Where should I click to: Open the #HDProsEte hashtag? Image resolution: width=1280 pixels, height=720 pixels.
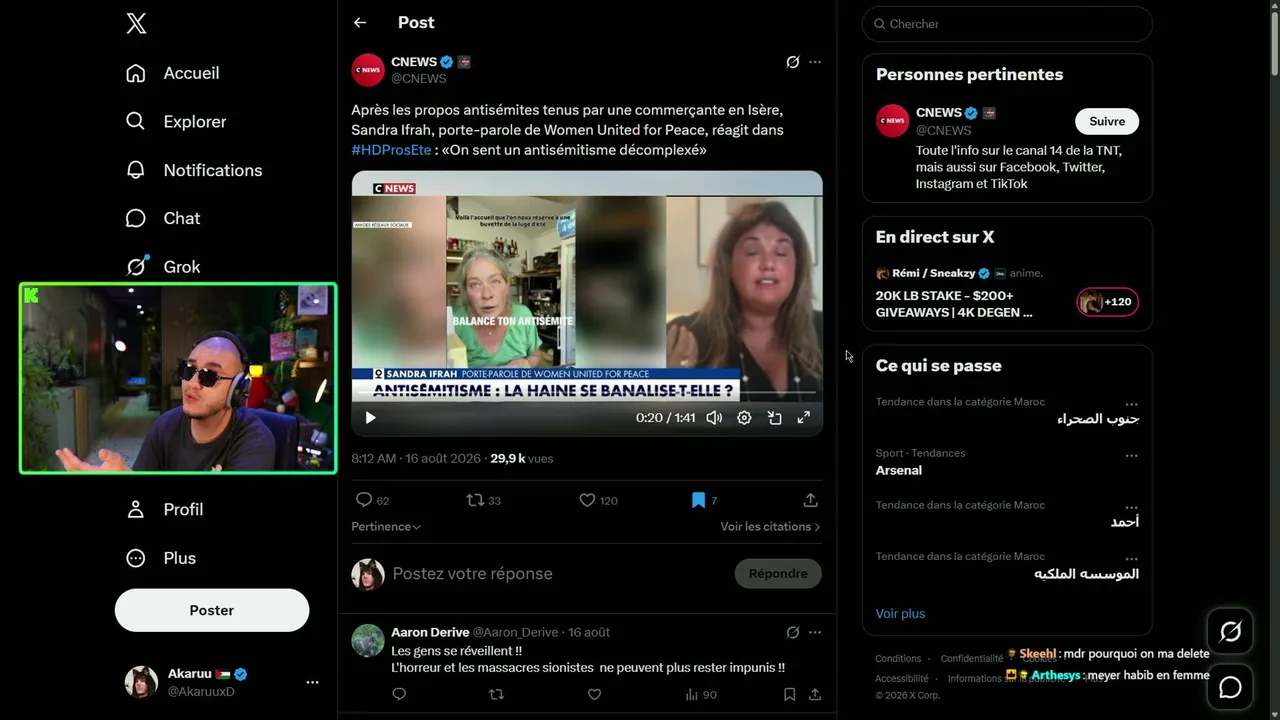pos(391,150)
